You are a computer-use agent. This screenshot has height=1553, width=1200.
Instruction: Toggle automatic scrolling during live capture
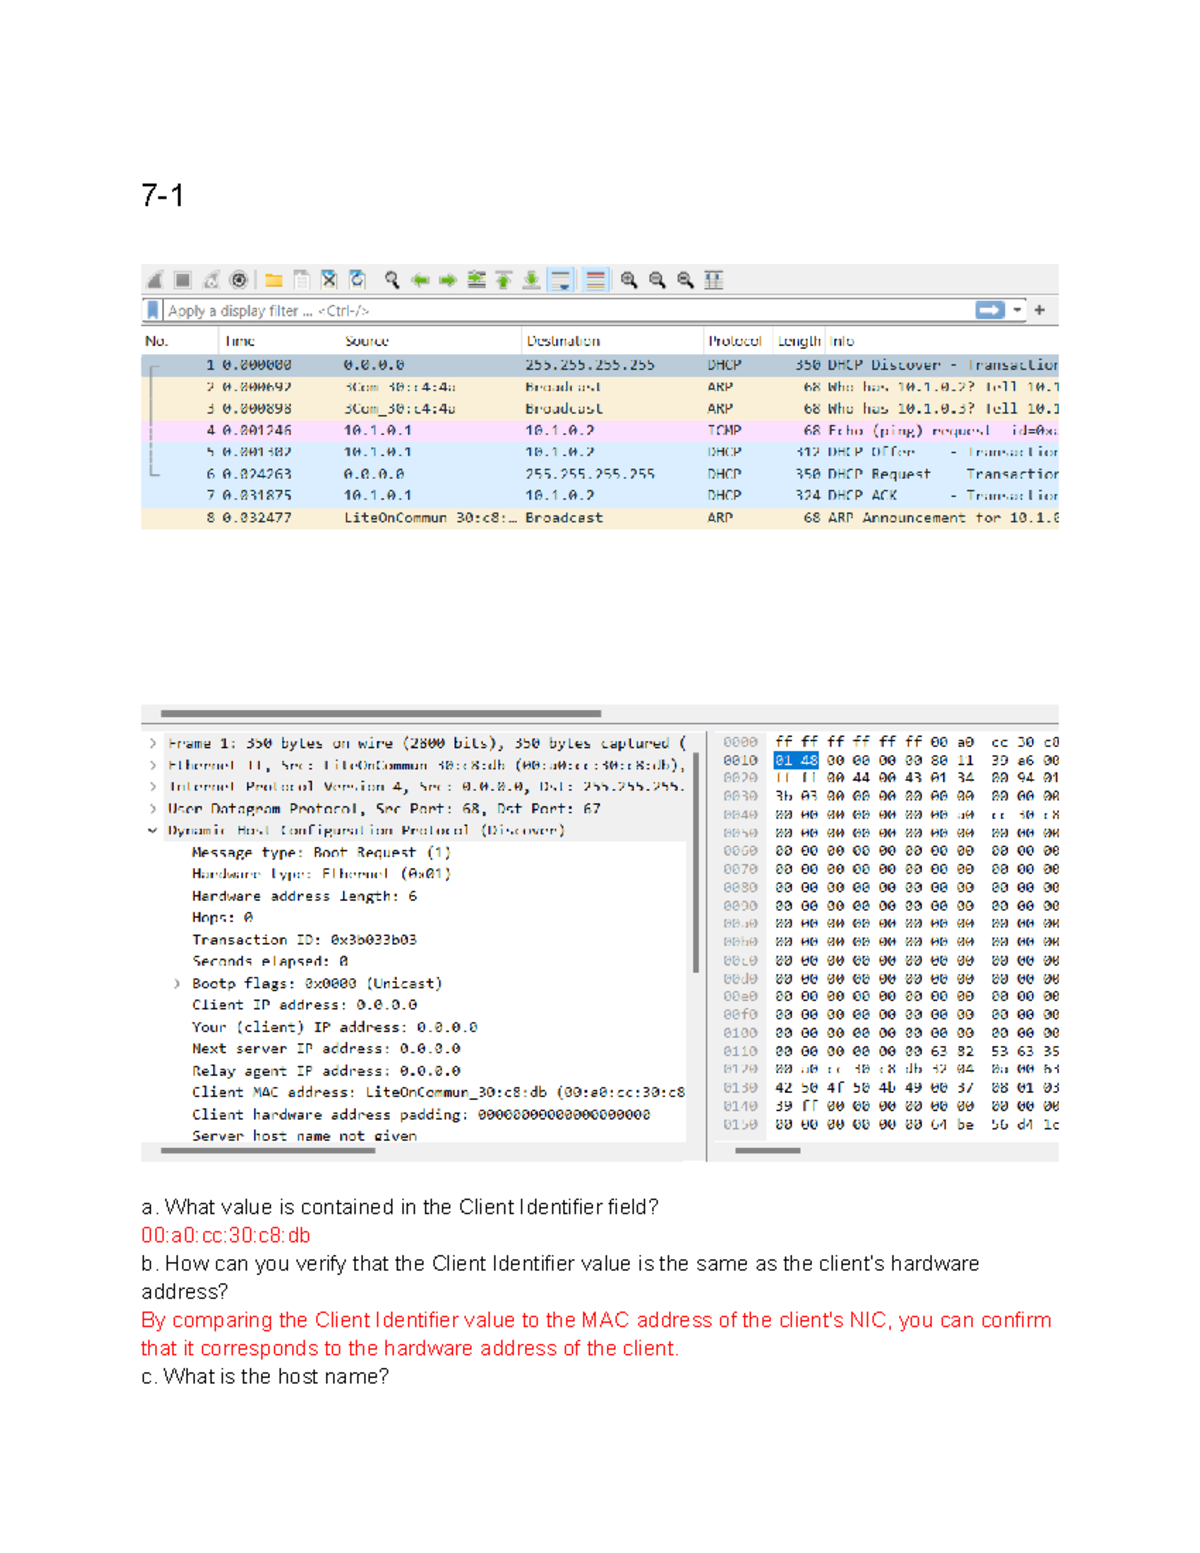[561, 279]
